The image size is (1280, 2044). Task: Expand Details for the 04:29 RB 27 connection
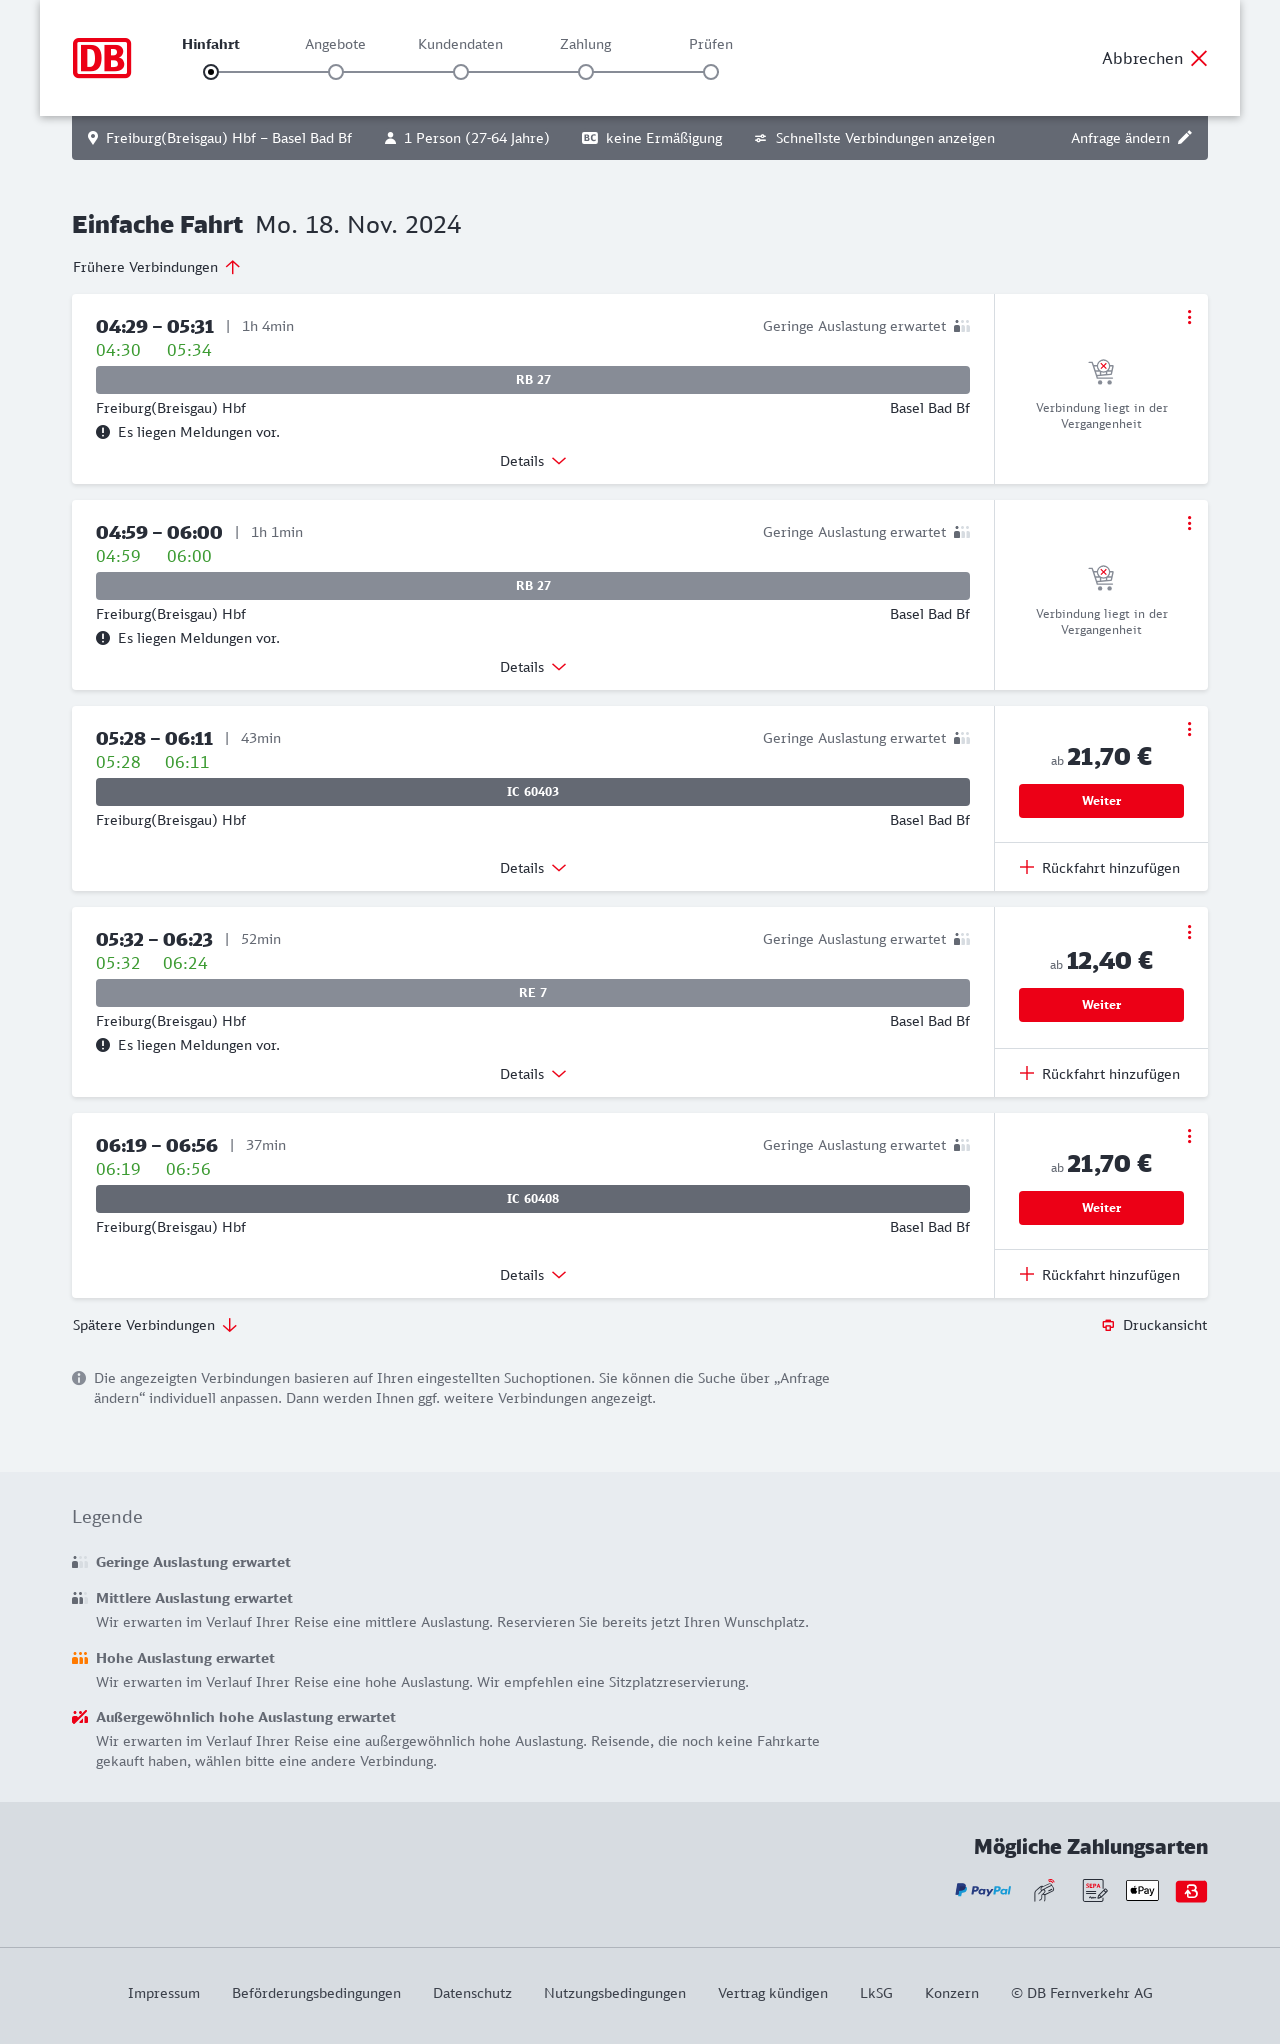tap(532, 461)
